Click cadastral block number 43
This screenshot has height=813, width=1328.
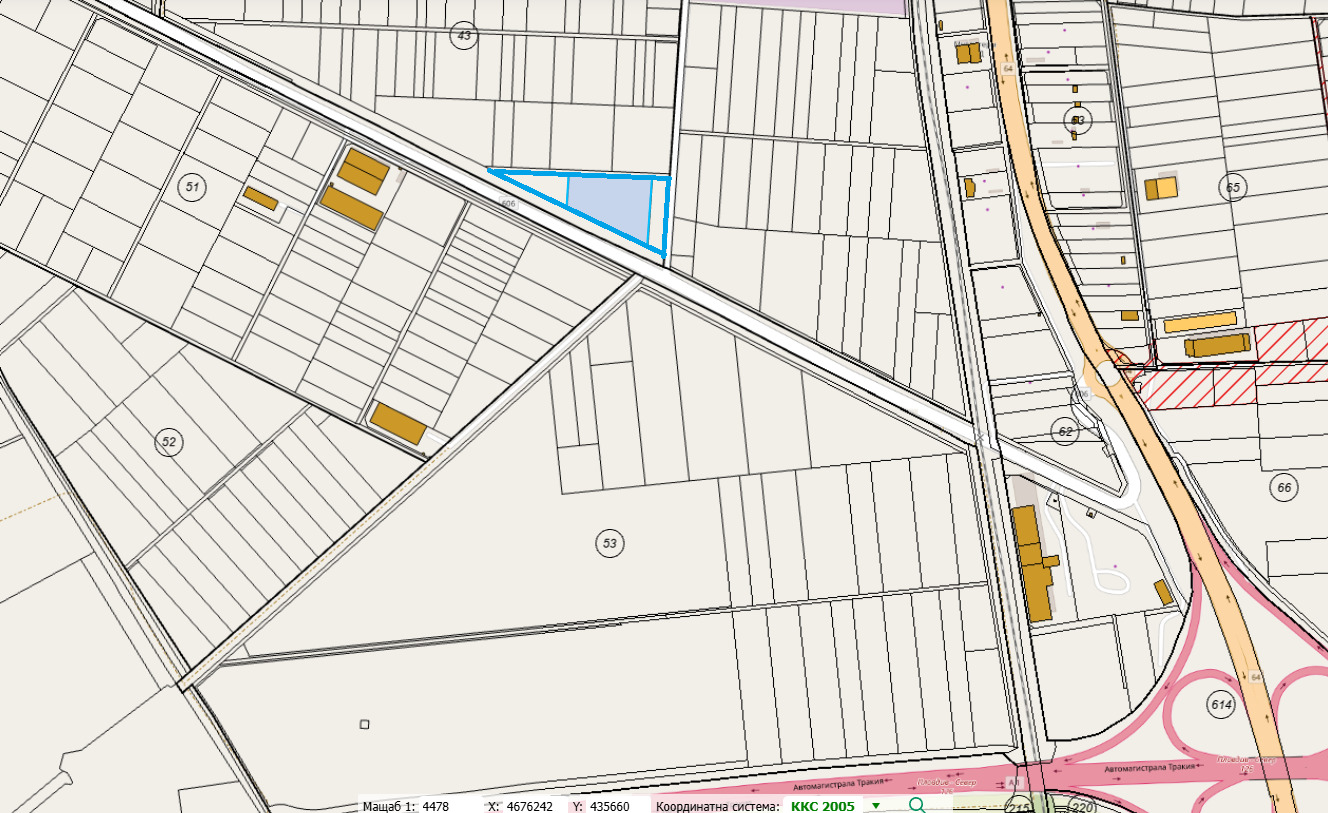click(x=463, y=37)
